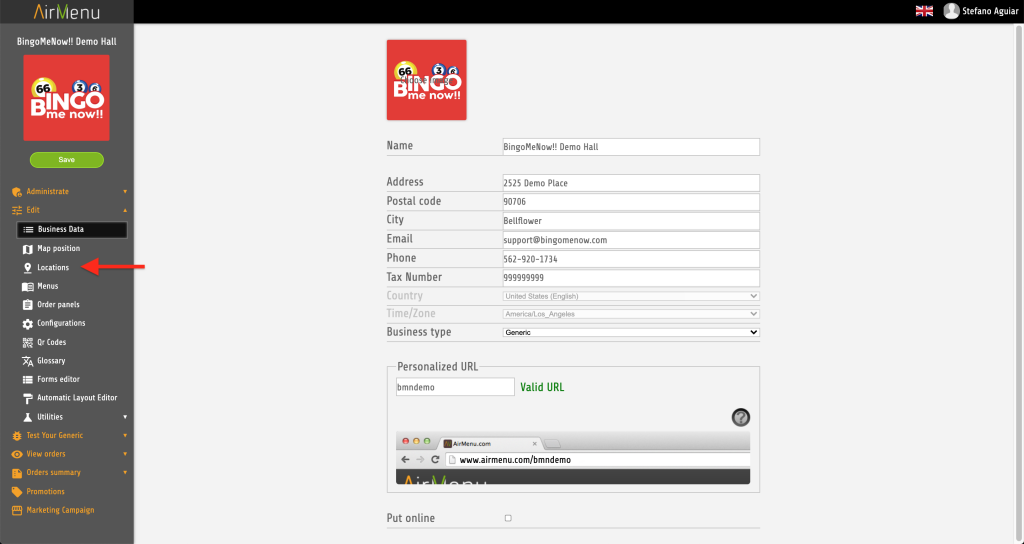Open Glossary link
Viewport: 1024px width, 544px height.
click(x=51, y=361)
